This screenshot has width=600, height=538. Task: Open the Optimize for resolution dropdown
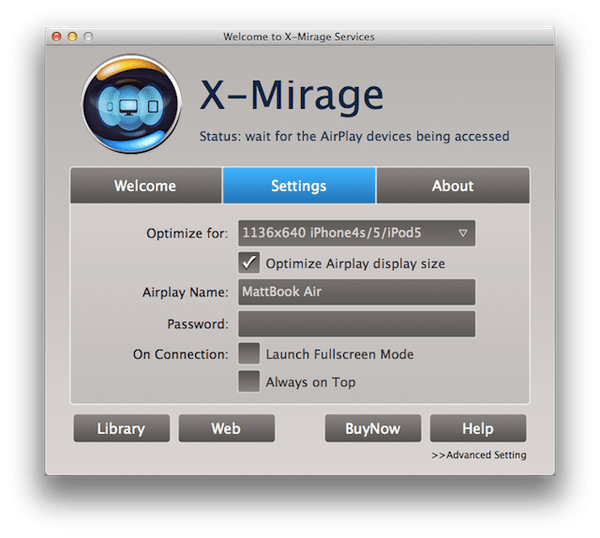357,233
